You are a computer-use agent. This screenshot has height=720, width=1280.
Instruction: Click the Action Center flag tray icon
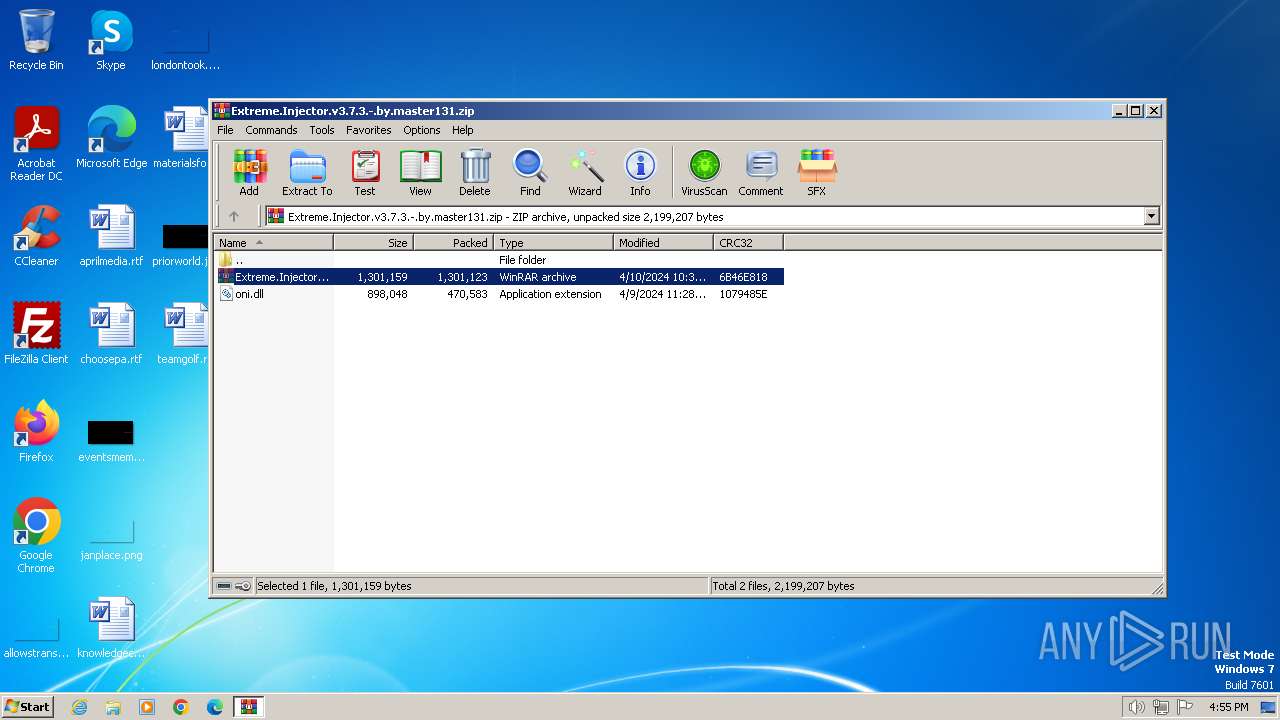pos(1185,707)
